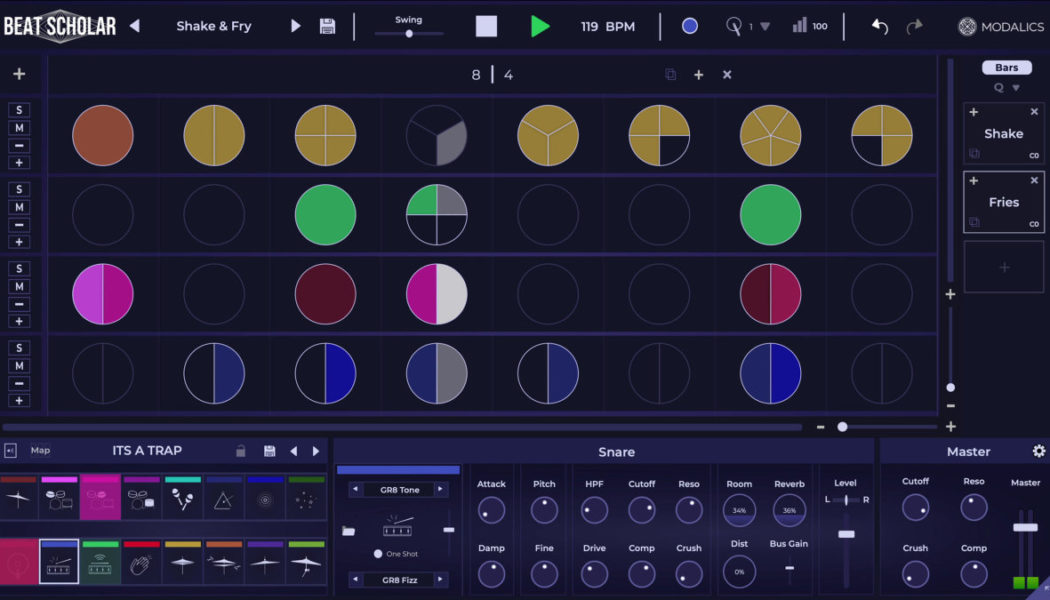Select the triangle instrument pad
This screenshot has width=1050, height=600.
click(222, 499)
